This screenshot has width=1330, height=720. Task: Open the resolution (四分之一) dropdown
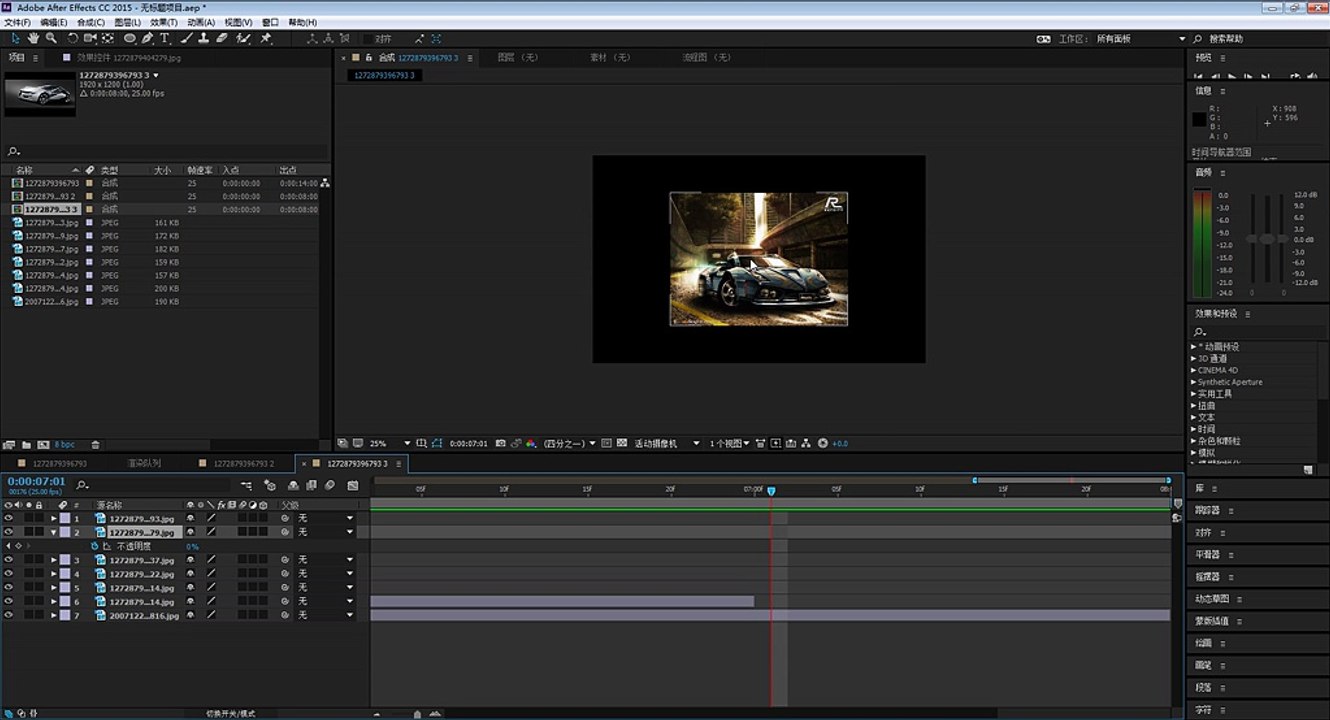coord(570,443)
